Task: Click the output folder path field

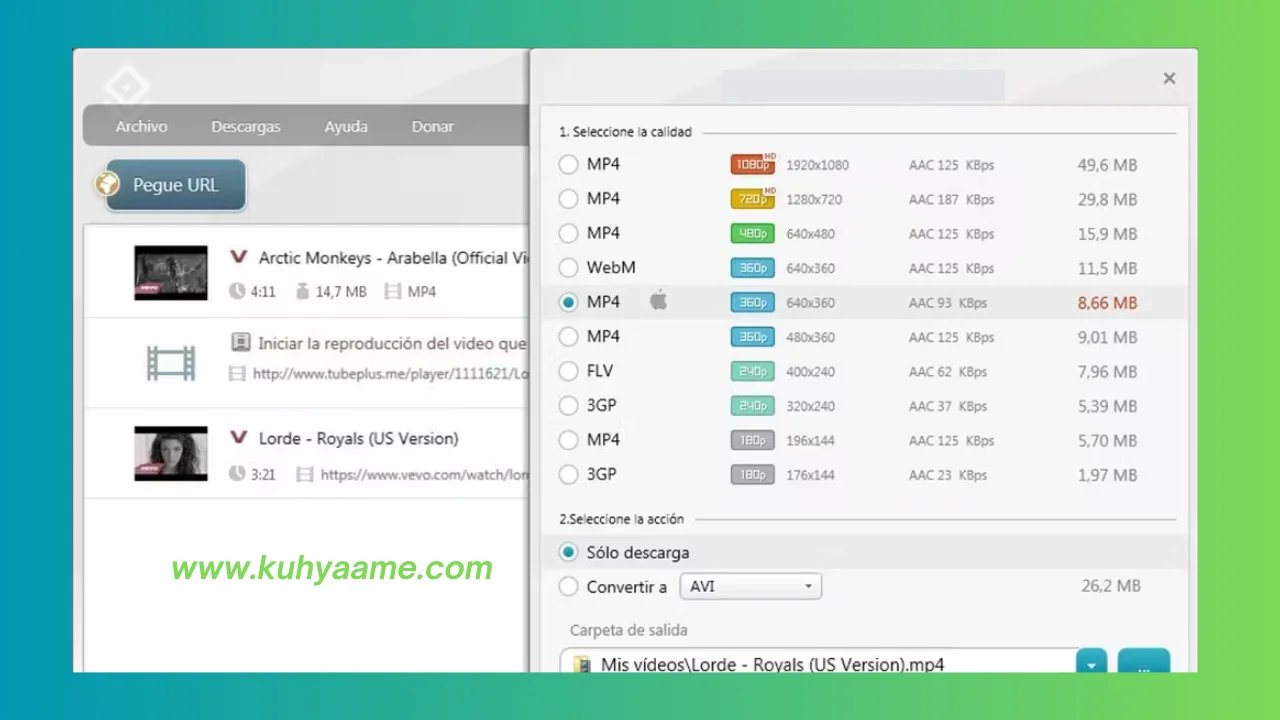Action: click(818, 662)
